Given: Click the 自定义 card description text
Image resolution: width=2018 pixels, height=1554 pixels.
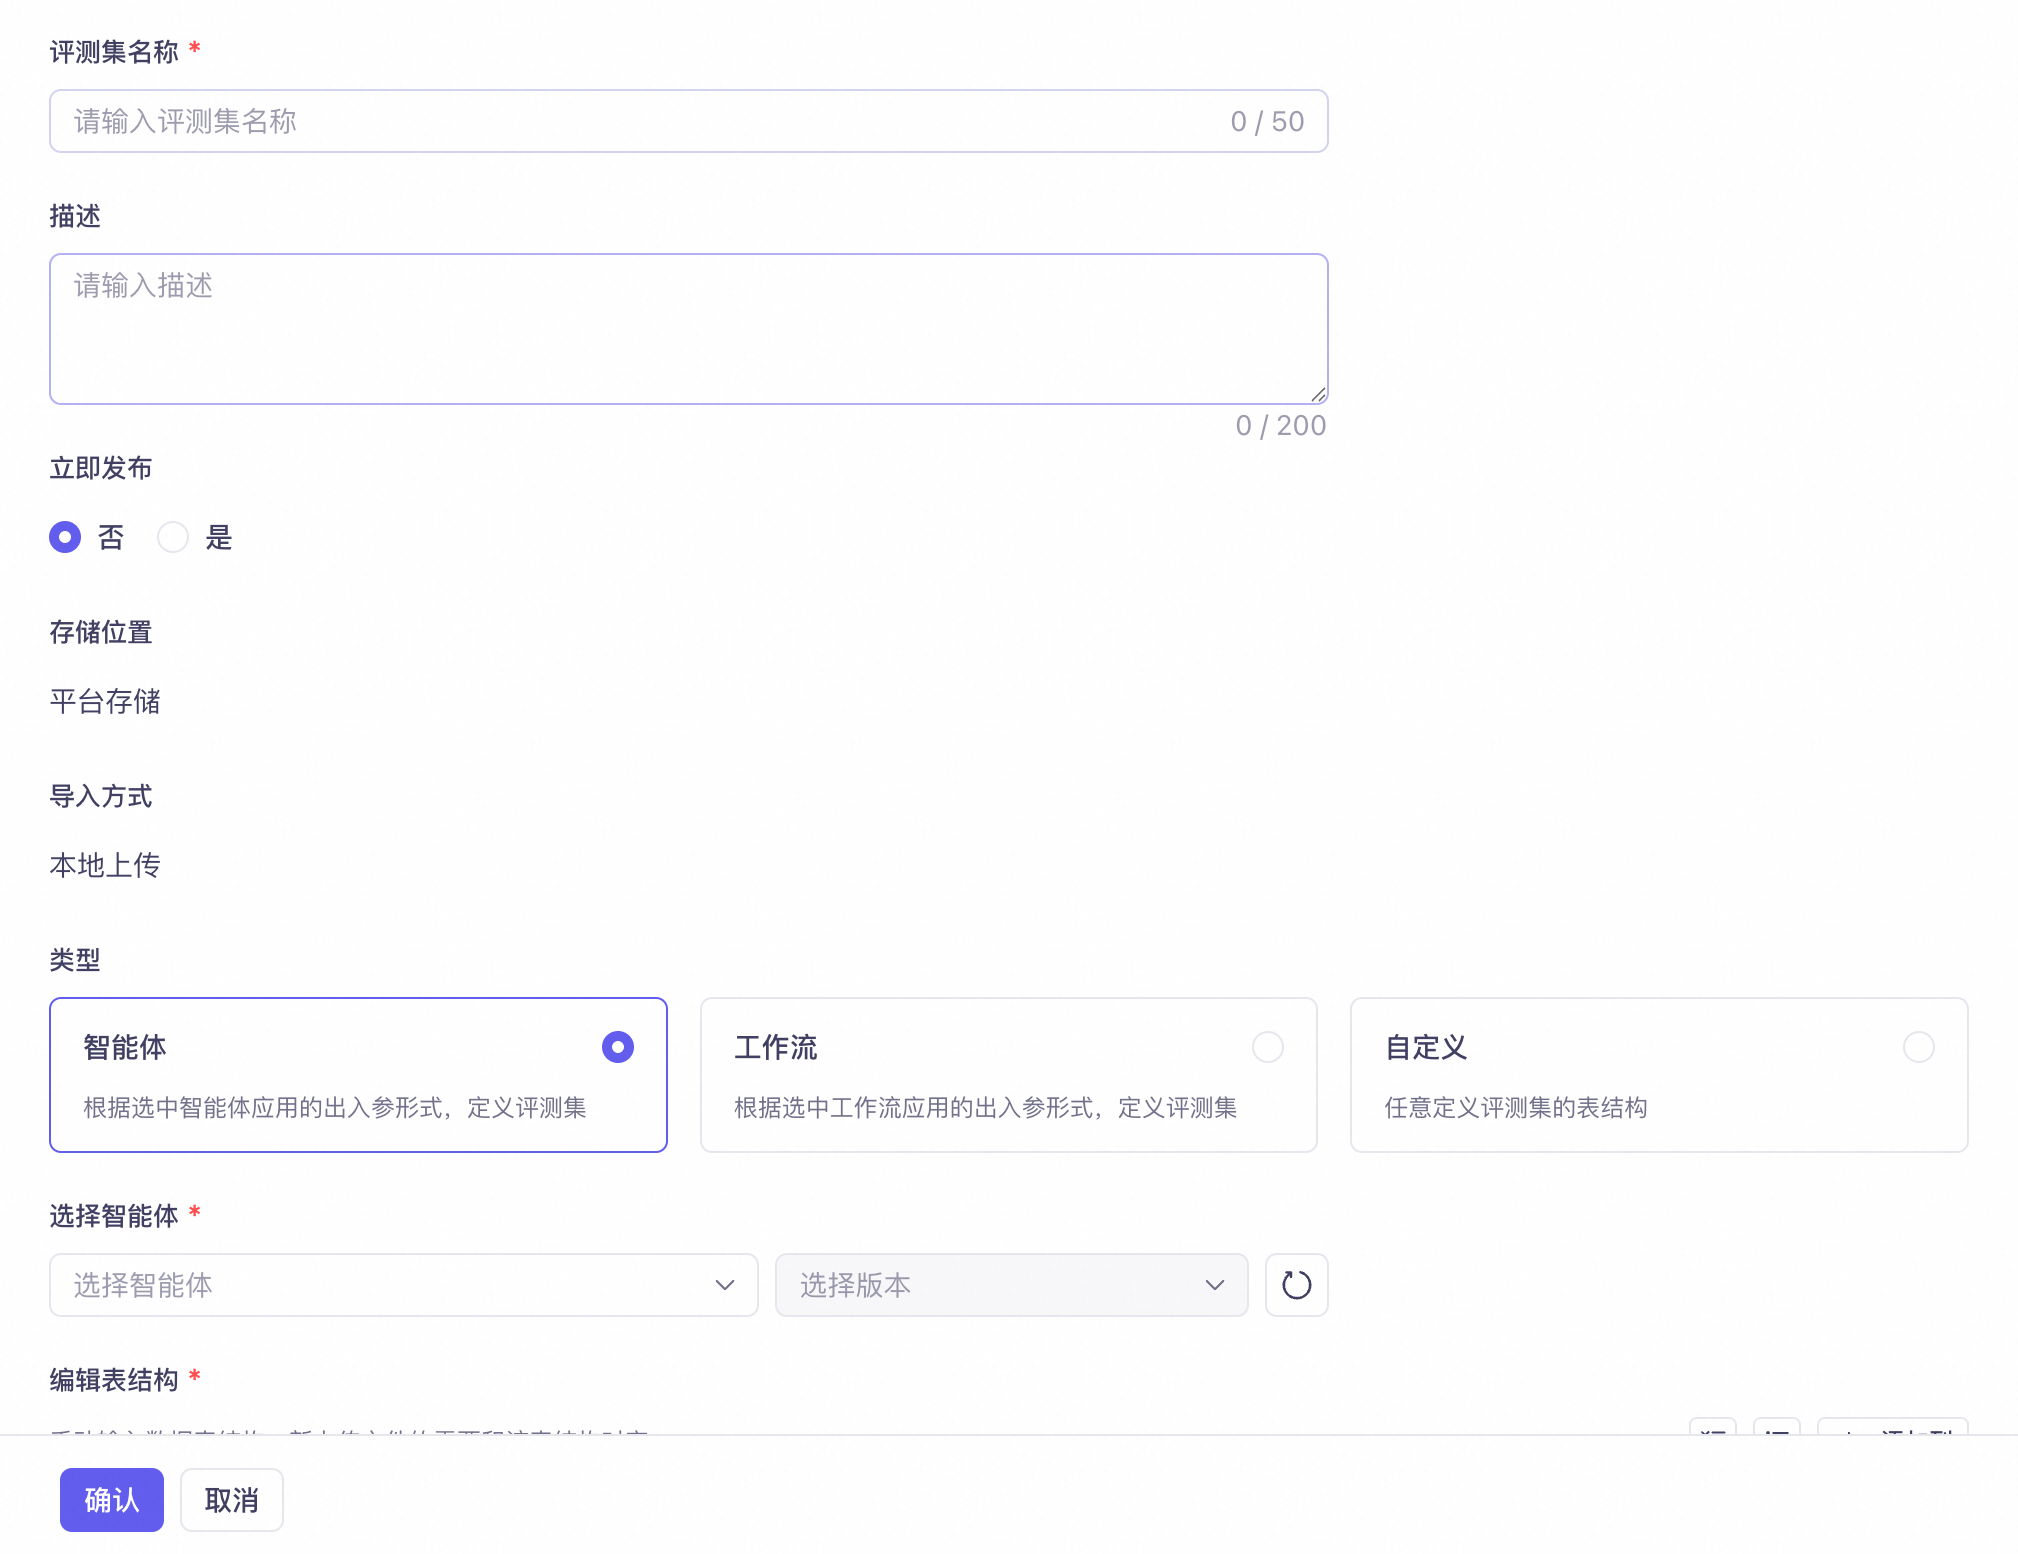Looking at the screenshot, I should (1515, 1107).
